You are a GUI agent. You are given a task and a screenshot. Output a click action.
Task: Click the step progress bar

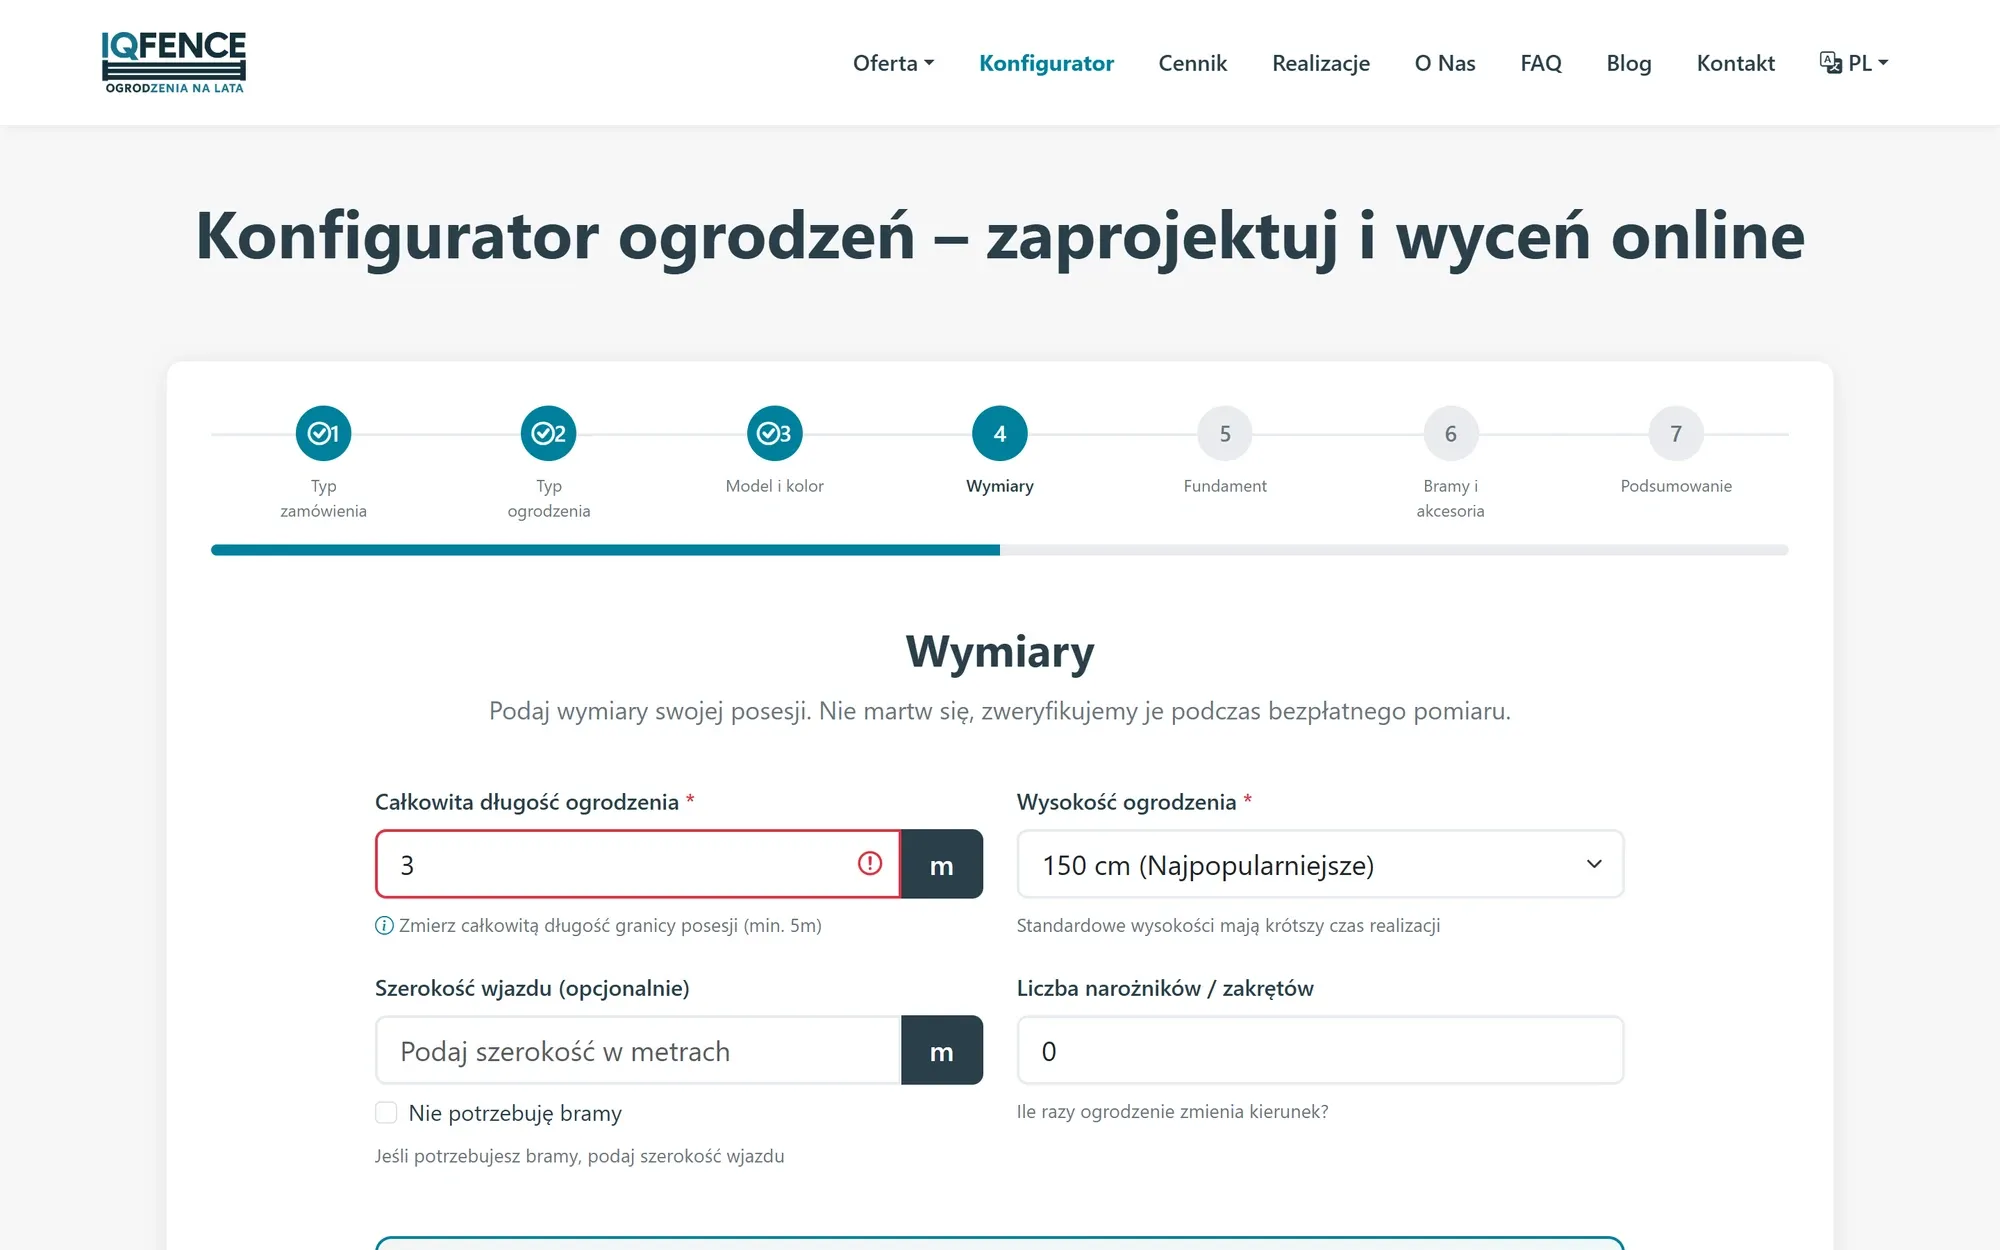point(1000,550)
